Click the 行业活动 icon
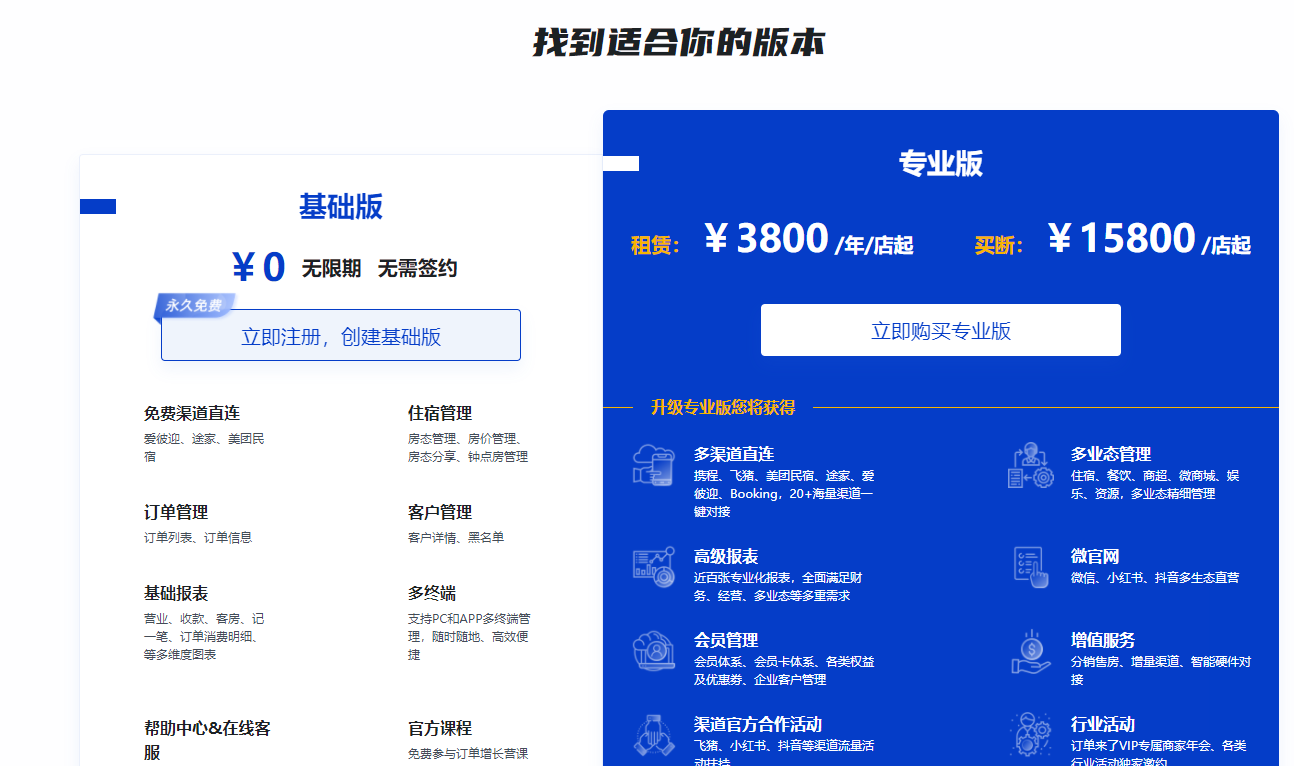This screenshot has height=766, width=1294. (x=1030, y=734)
